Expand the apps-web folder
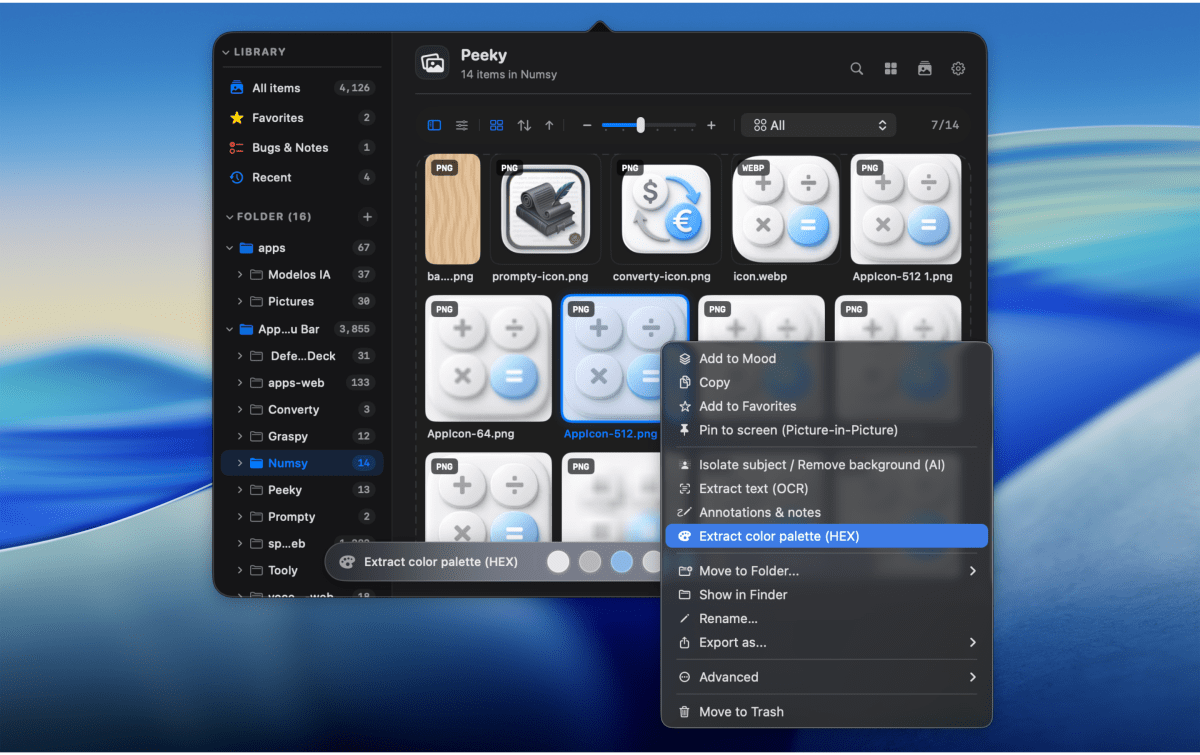The image size is (1200, 755). (240, 383)
